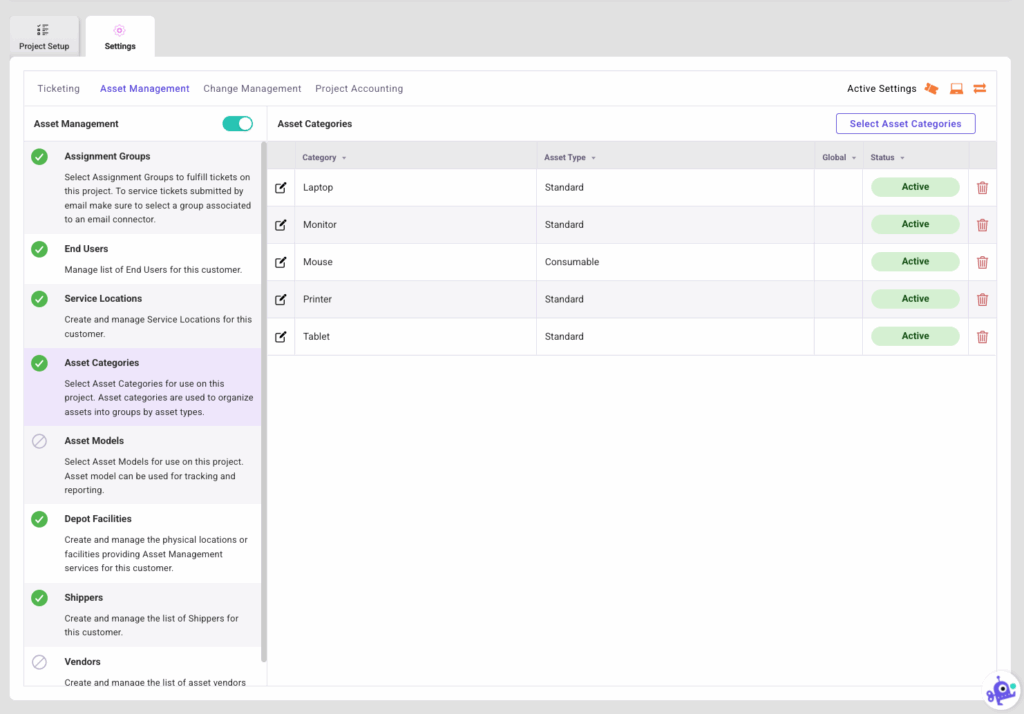Click the Select Asset Categories button

[905, 123]
